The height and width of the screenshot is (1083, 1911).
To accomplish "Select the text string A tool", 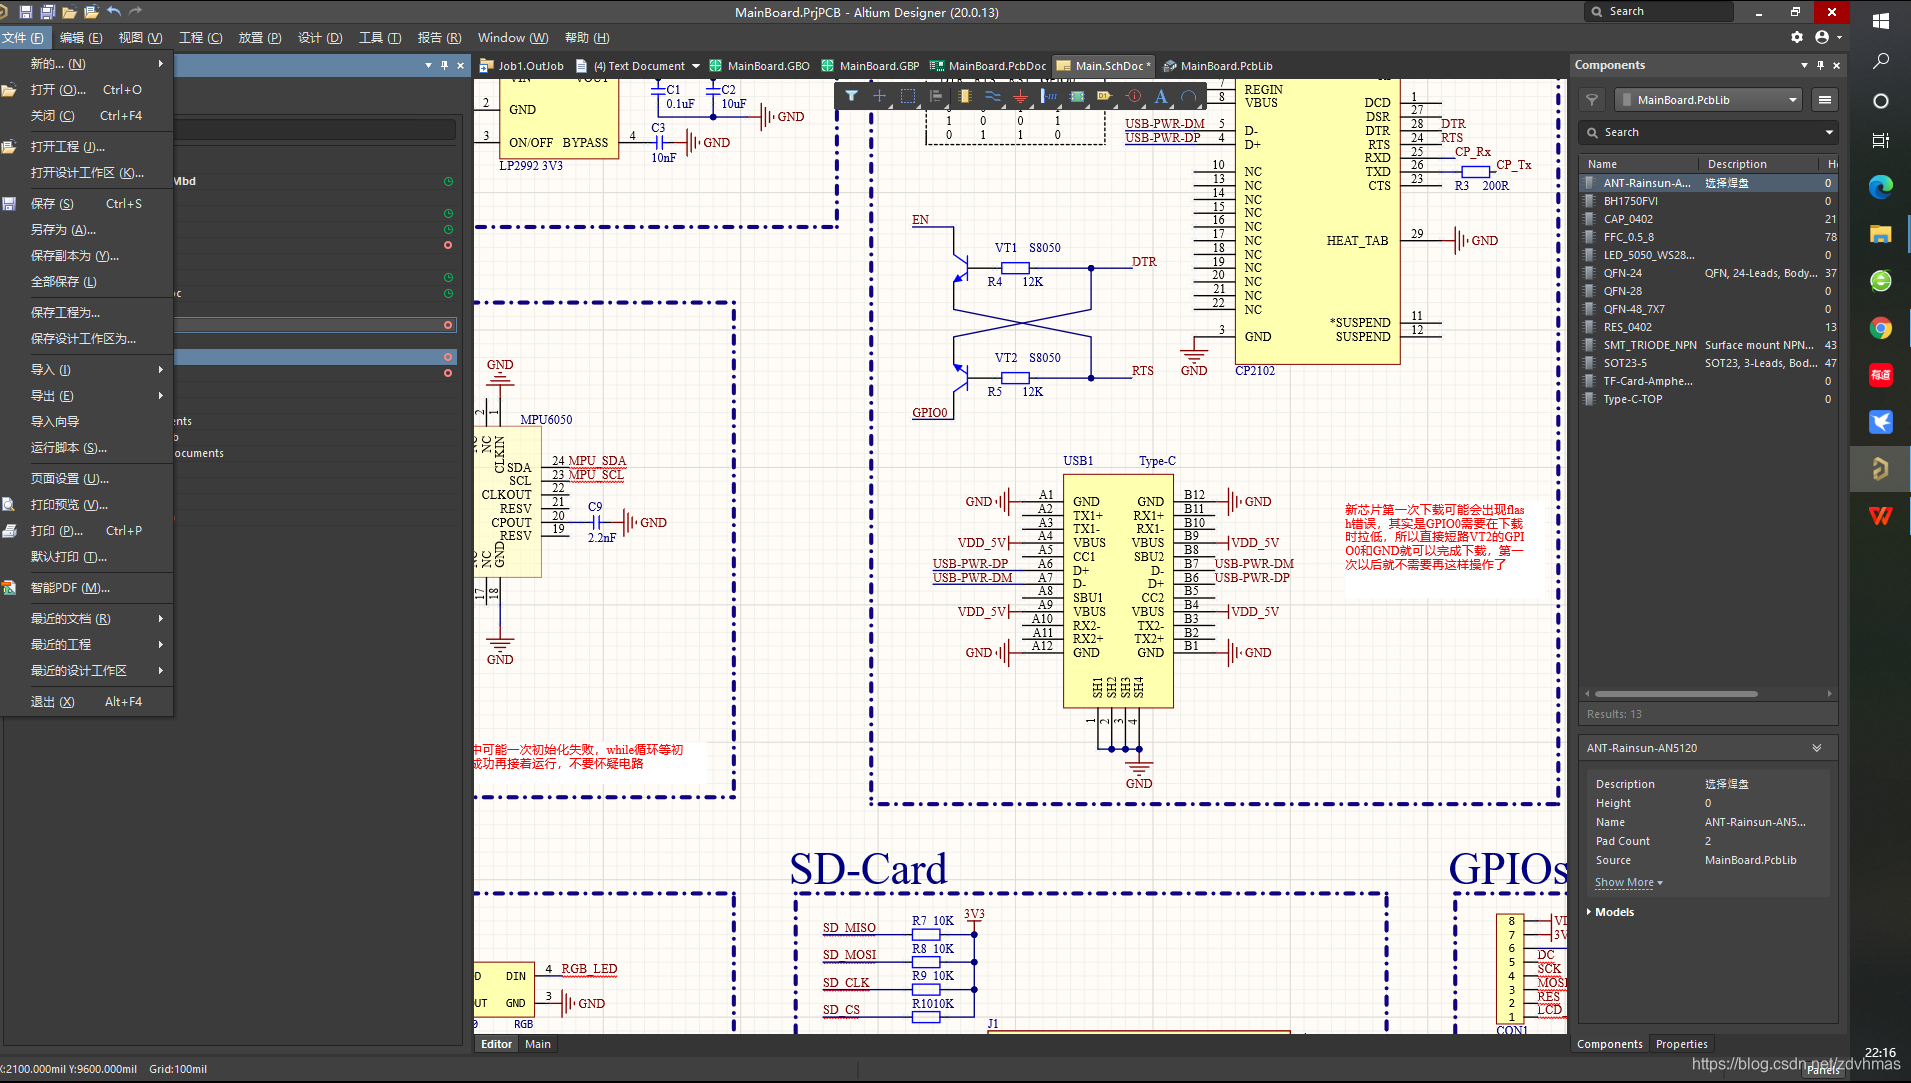I will pos(1161,96).
